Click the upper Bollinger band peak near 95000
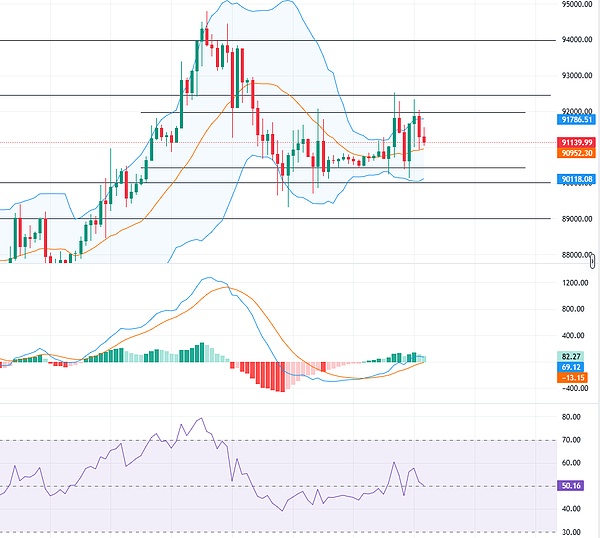Screen dimensions: 600x538 pos(287,2)
